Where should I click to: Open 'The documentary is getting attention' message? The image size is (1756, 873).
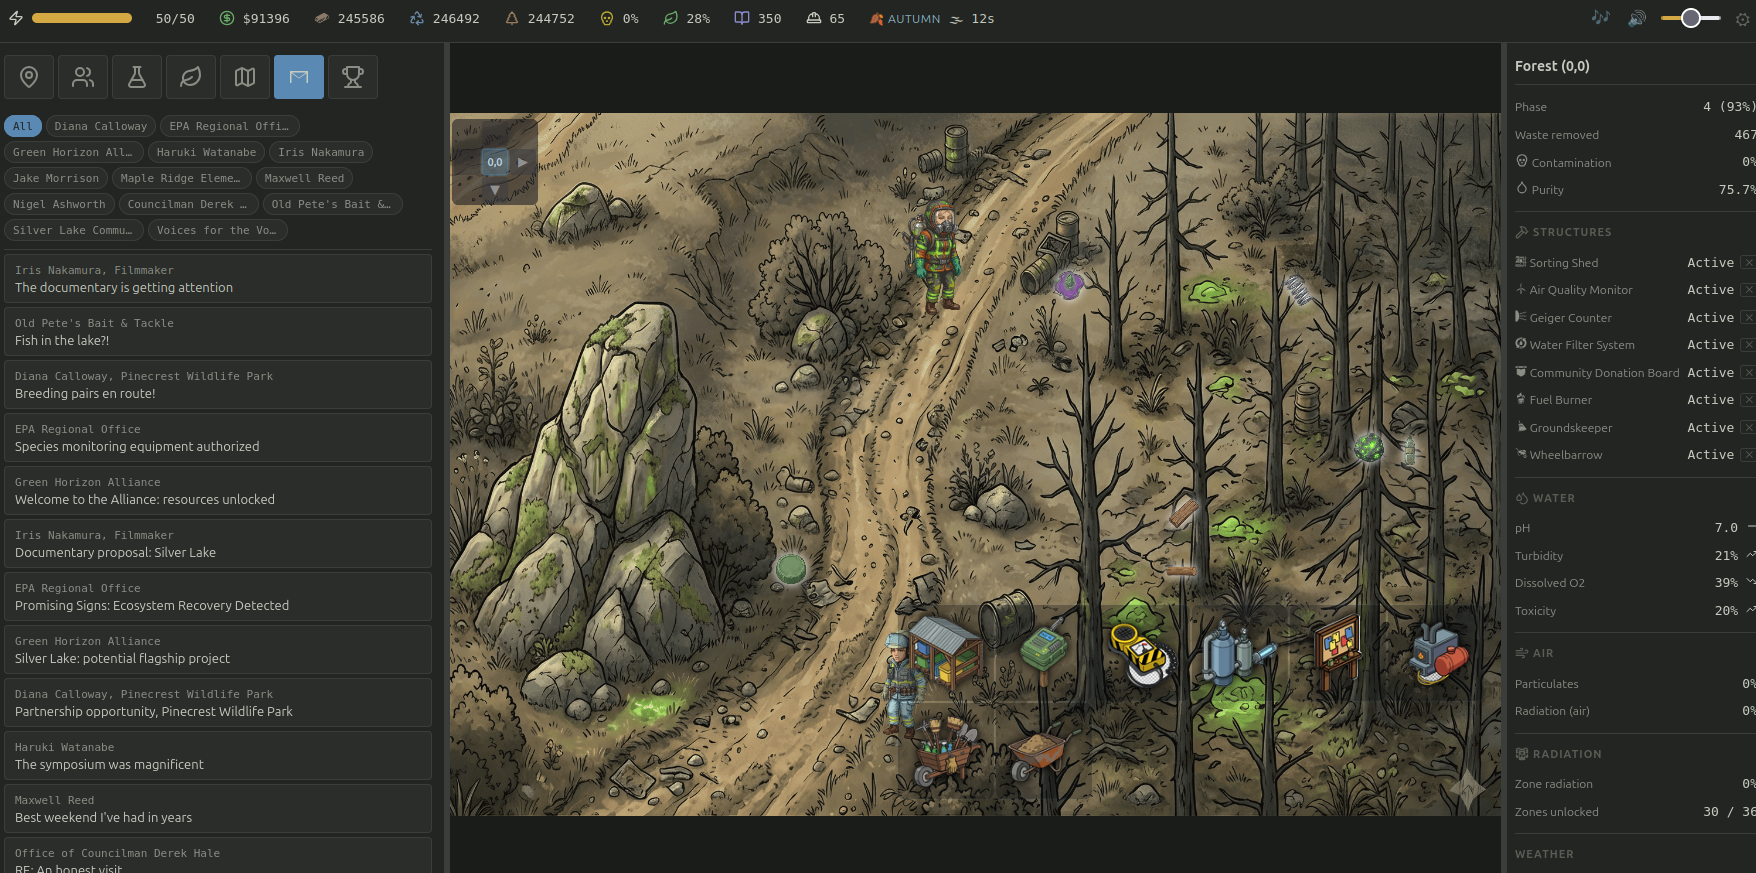pyautogui.click(x=218, y=279)
